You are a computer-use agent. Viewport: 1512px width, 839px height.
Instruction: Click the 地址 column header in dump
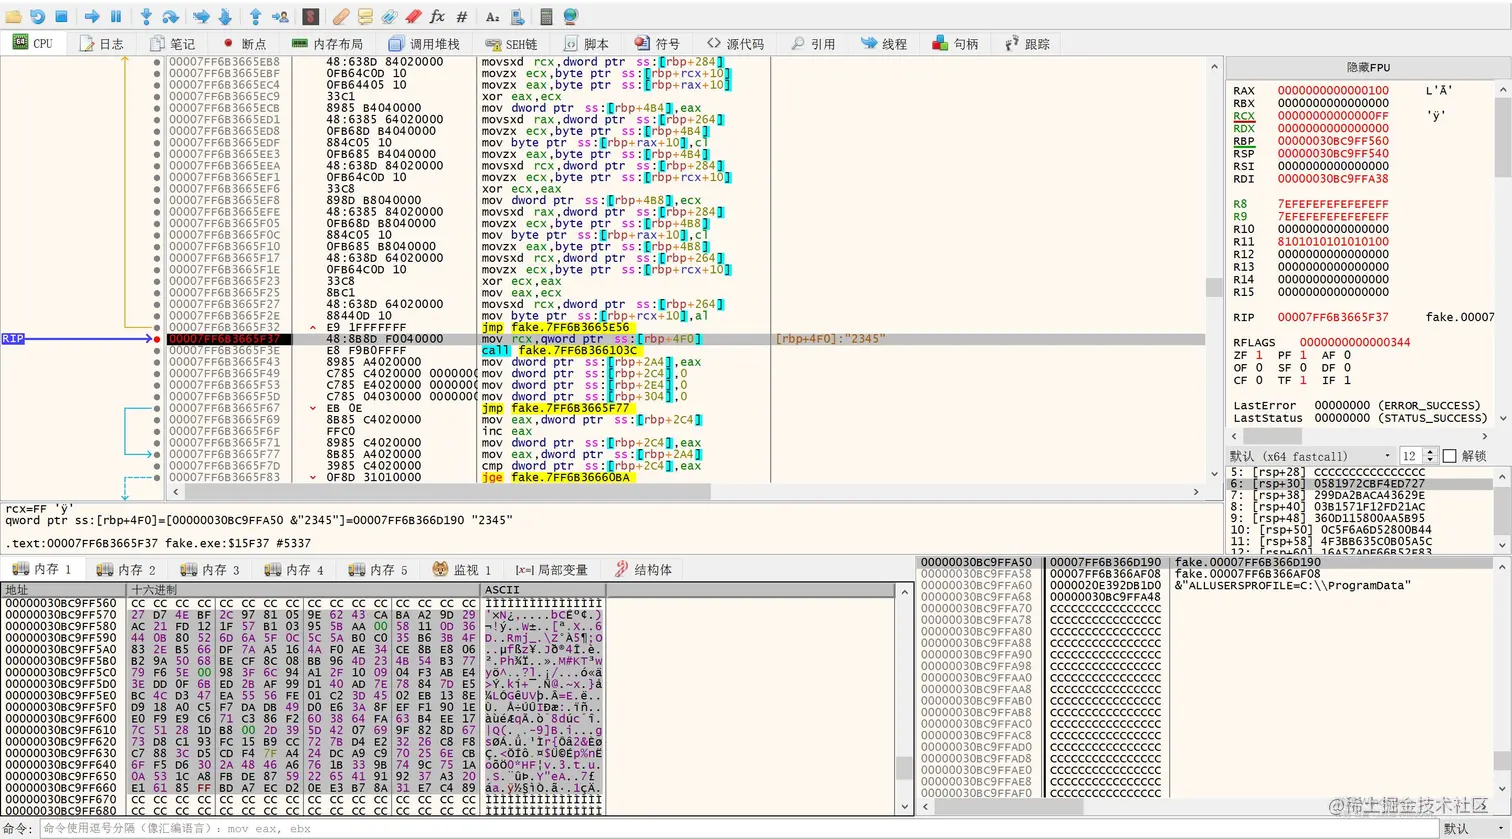click(65, 590)
